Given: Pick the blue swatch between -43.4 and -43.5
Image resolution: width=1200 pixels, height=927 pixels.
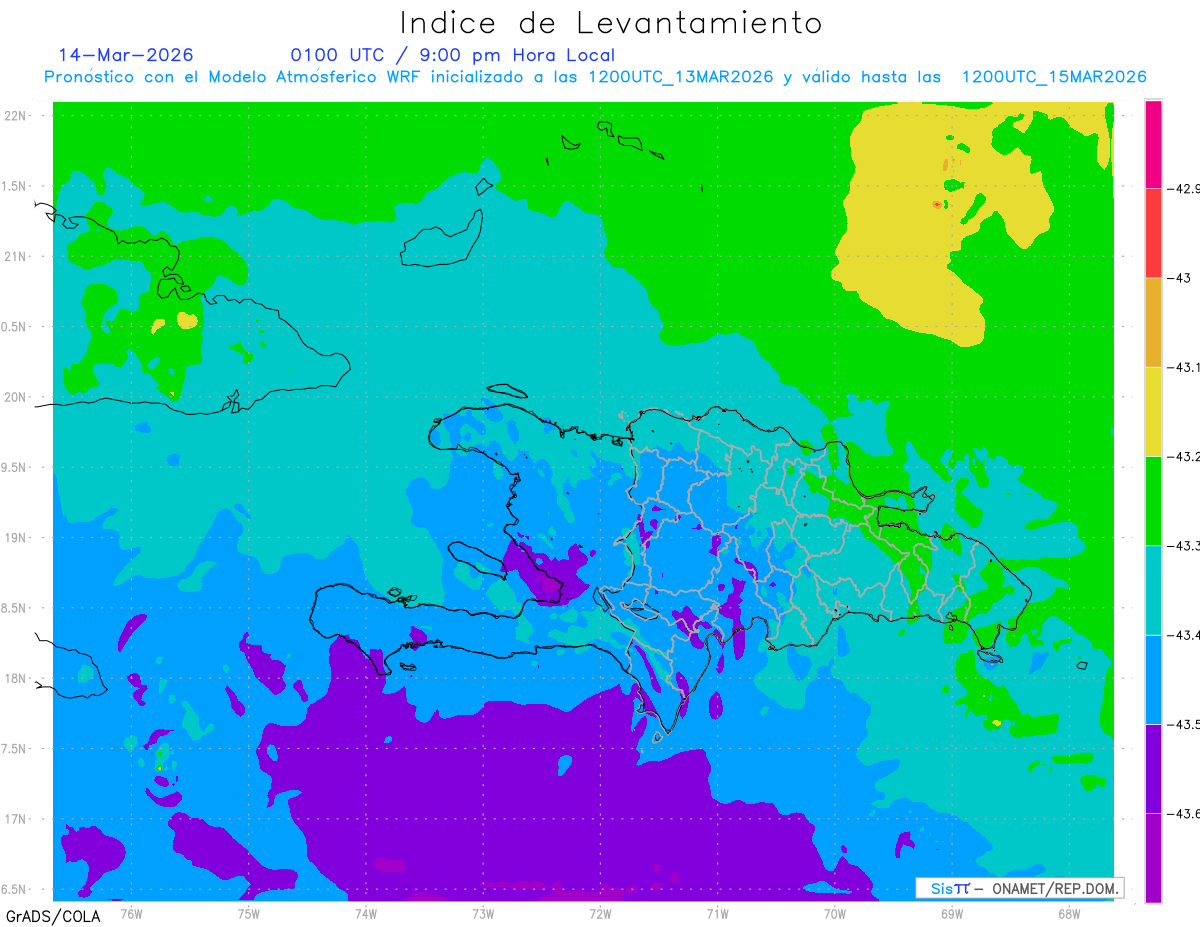Looking at the screenshot, I should 1153,679.
